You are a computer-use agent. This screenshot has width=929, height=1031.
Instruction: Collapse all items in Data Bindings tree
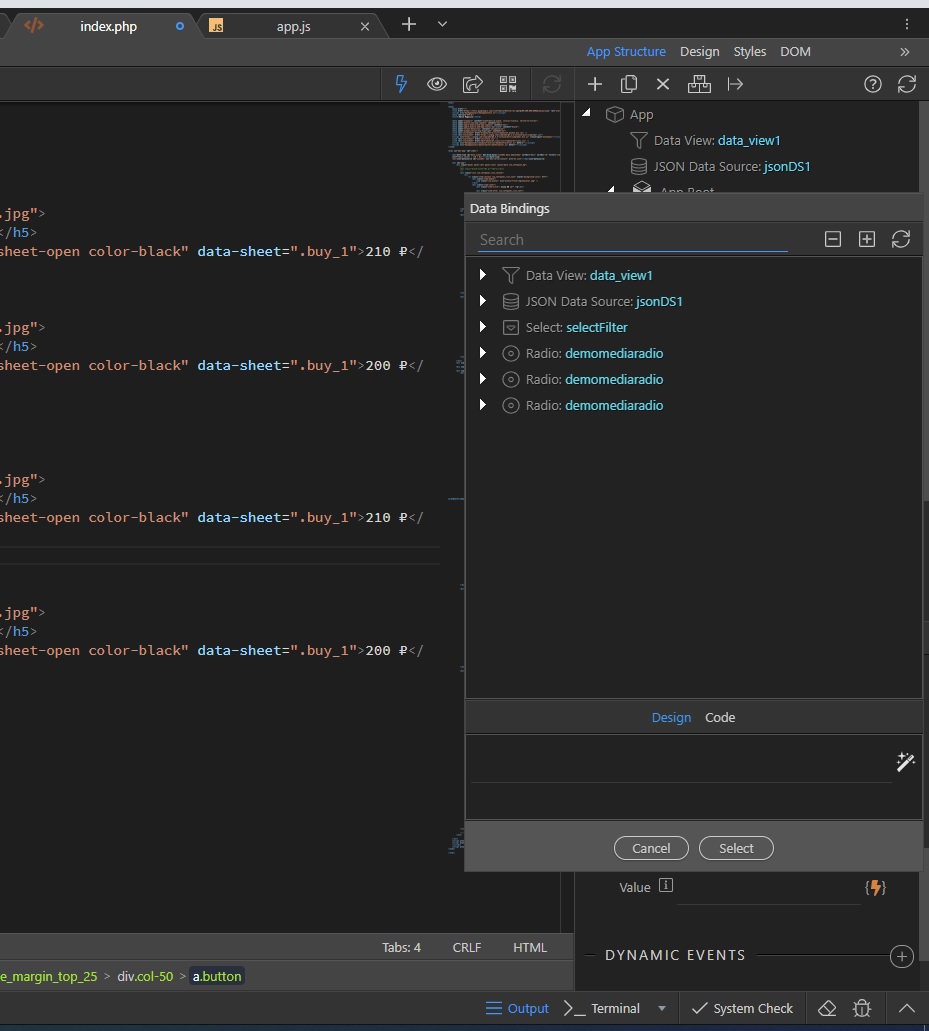tap(833, 239)
